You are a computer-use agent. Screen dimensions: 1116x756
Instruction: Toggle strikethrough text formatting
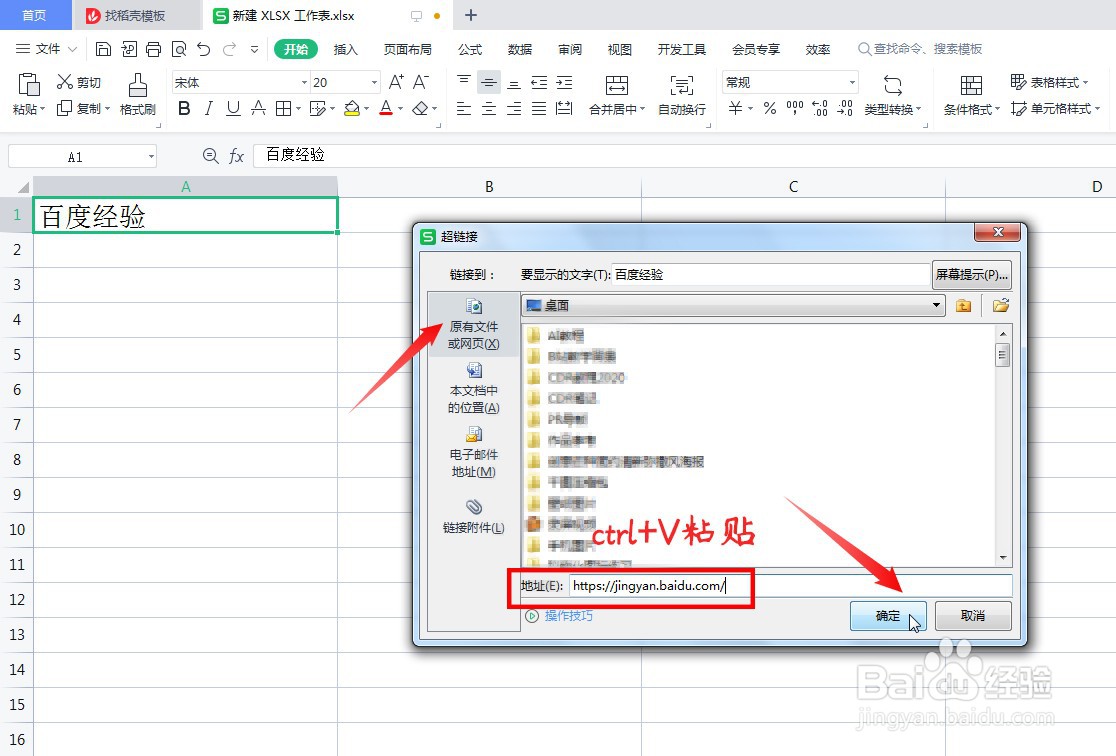pyautogui.click(x=258, y=108)
